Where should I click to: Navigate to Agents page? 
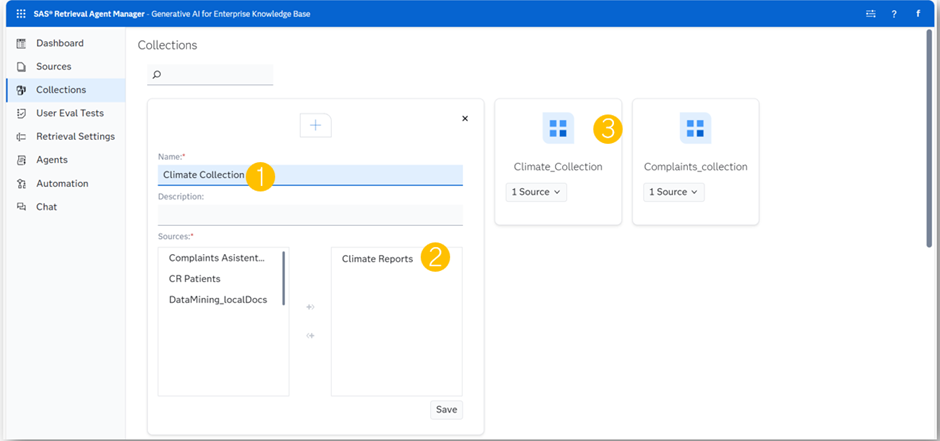pyautogui.click(x=52, y=160)
